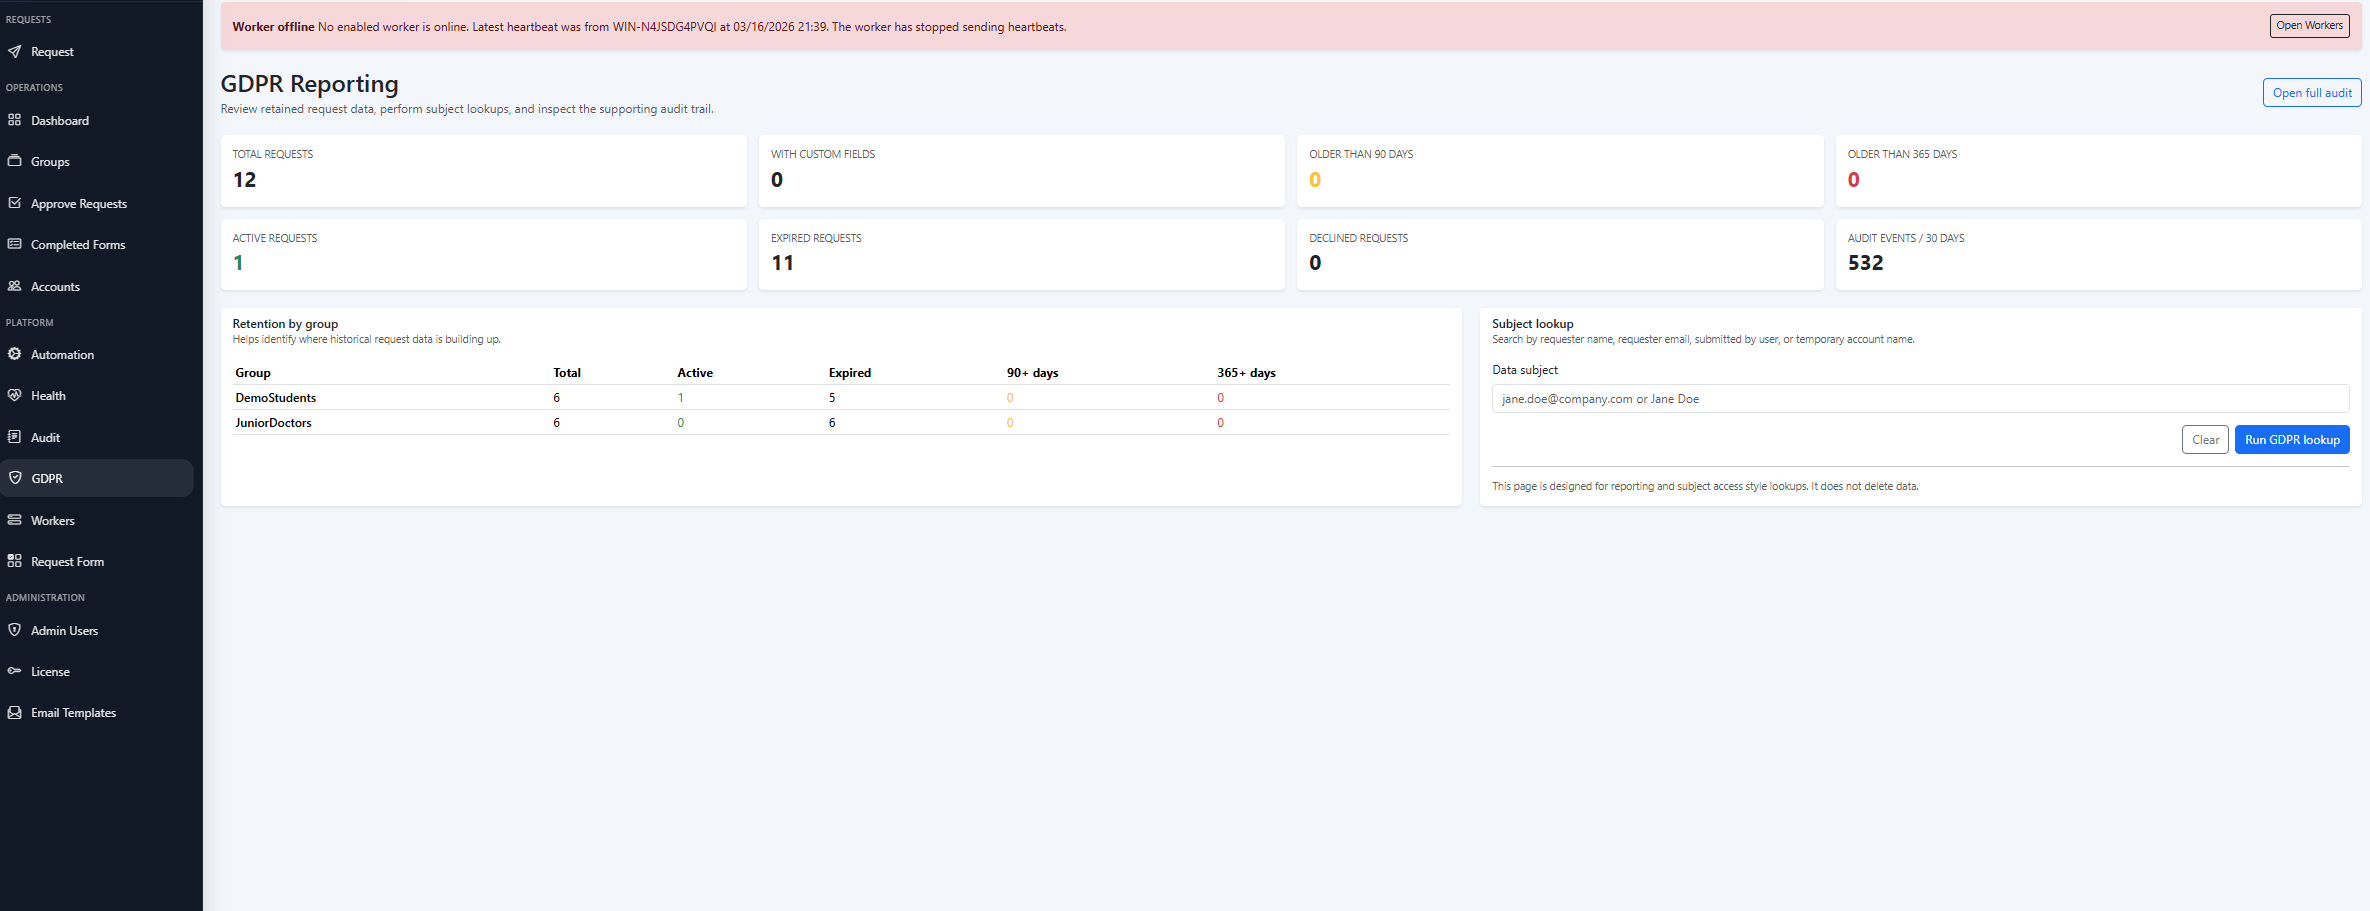
Task: Open the Completed Forms menu item
Action: [x=77, y=245]
